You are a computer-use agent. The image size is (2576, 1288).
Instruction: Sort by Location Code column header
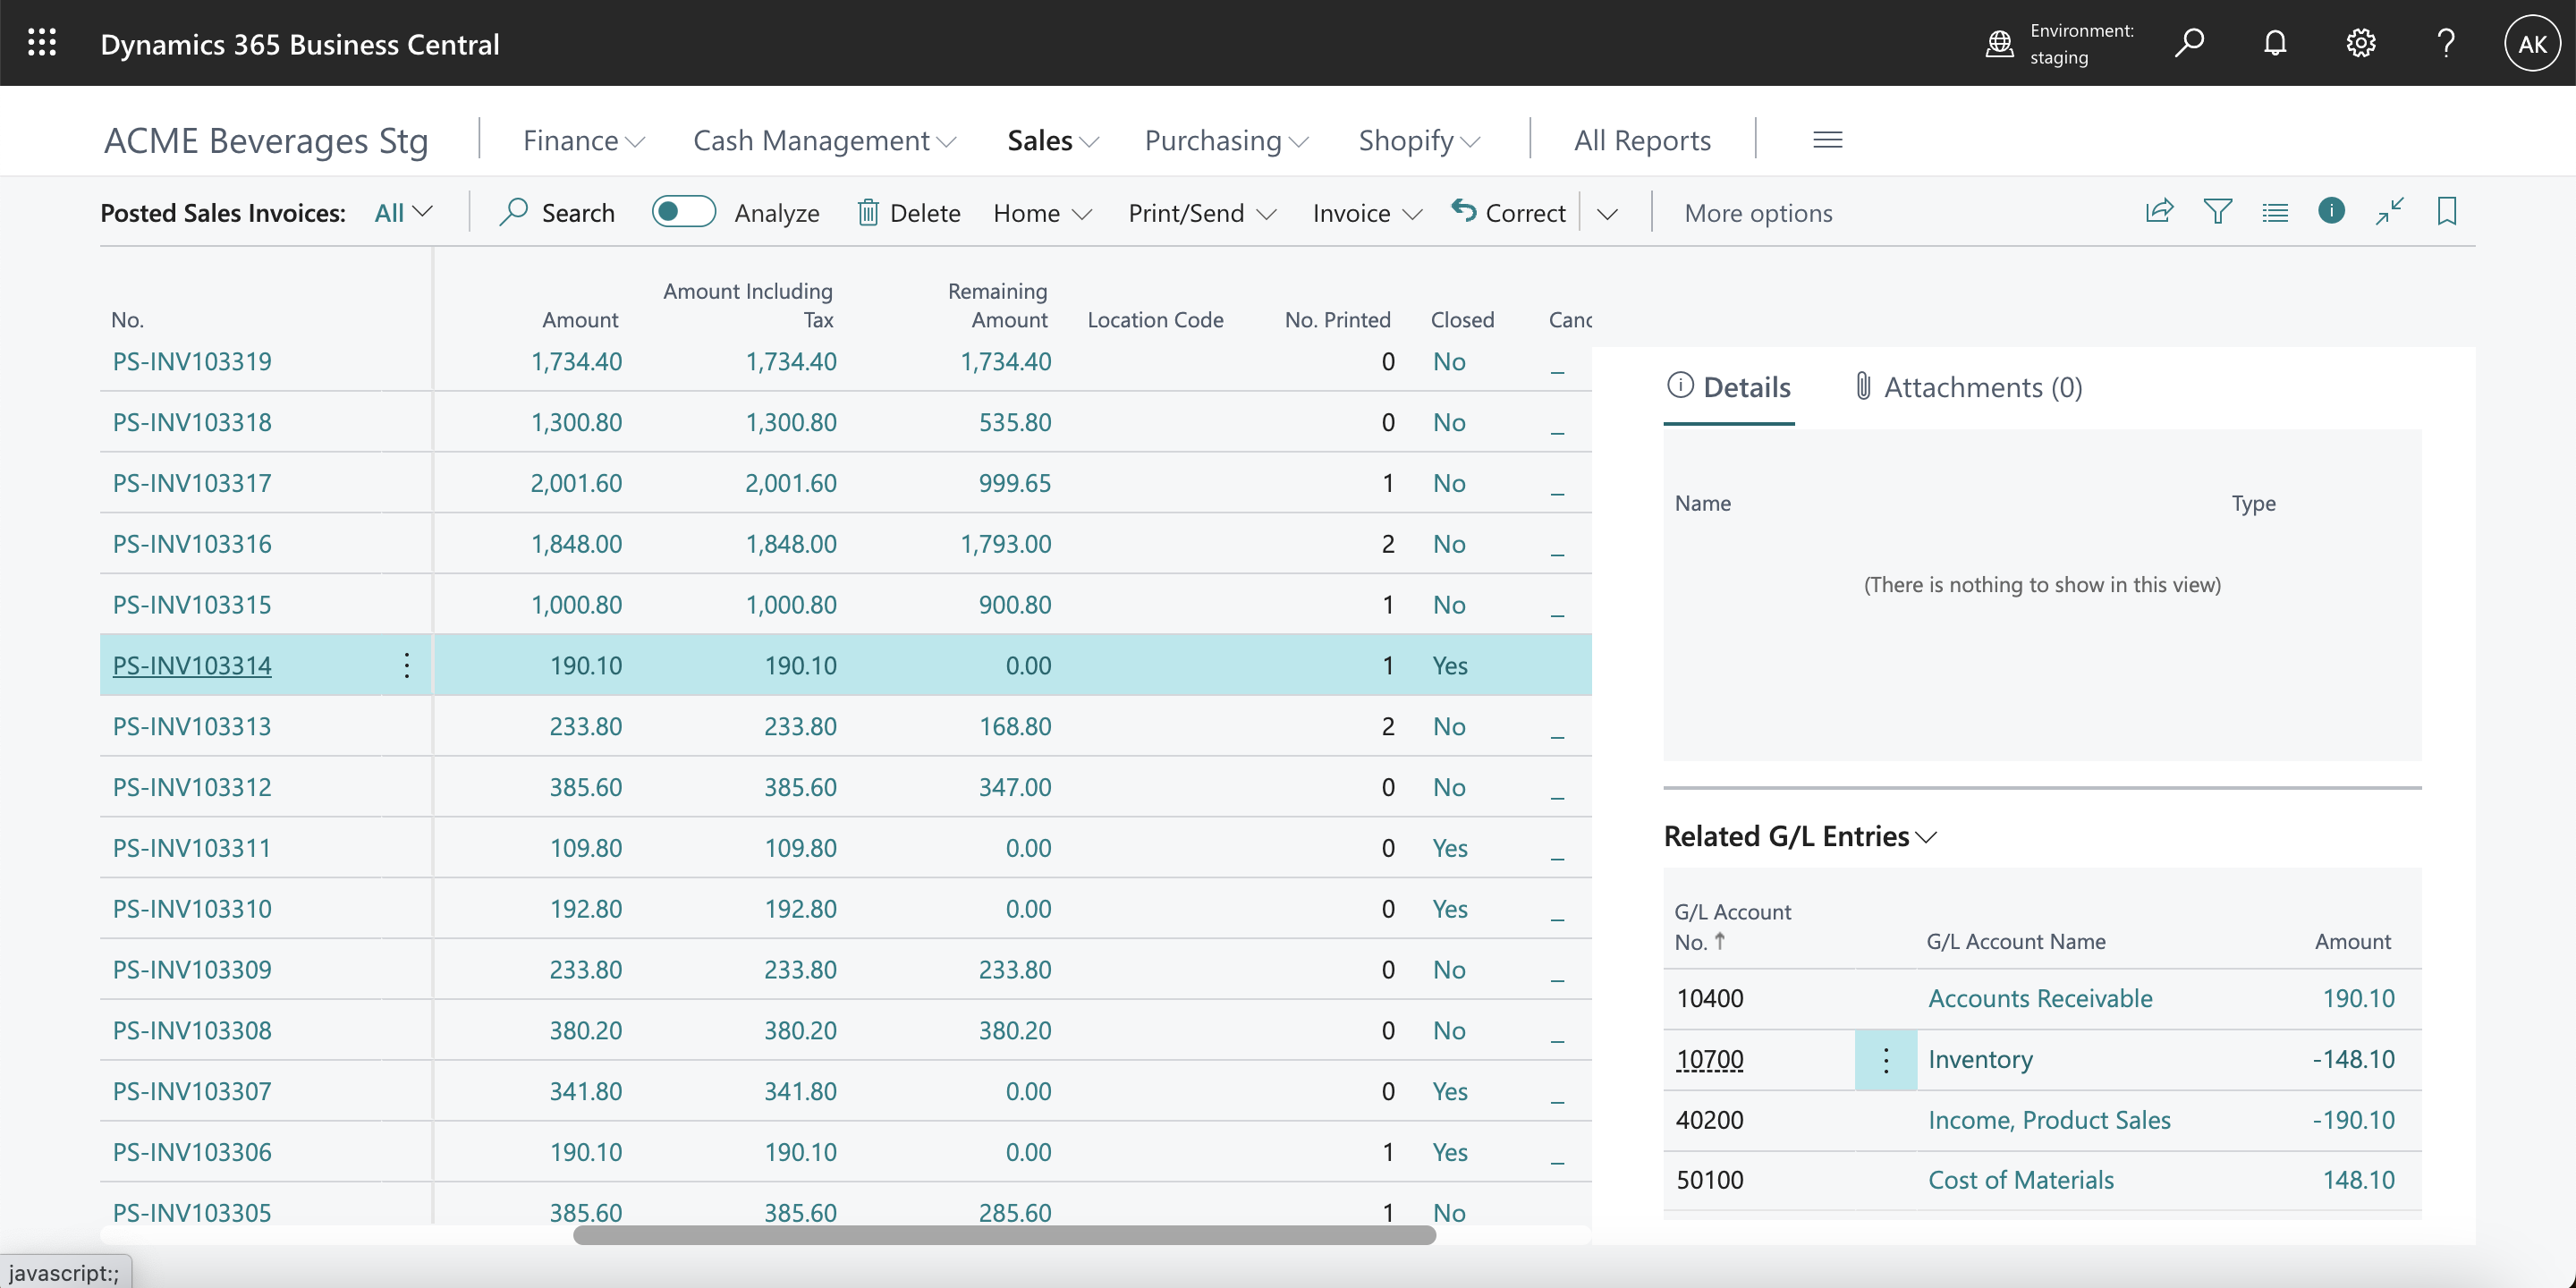[x=1155, y=320]
